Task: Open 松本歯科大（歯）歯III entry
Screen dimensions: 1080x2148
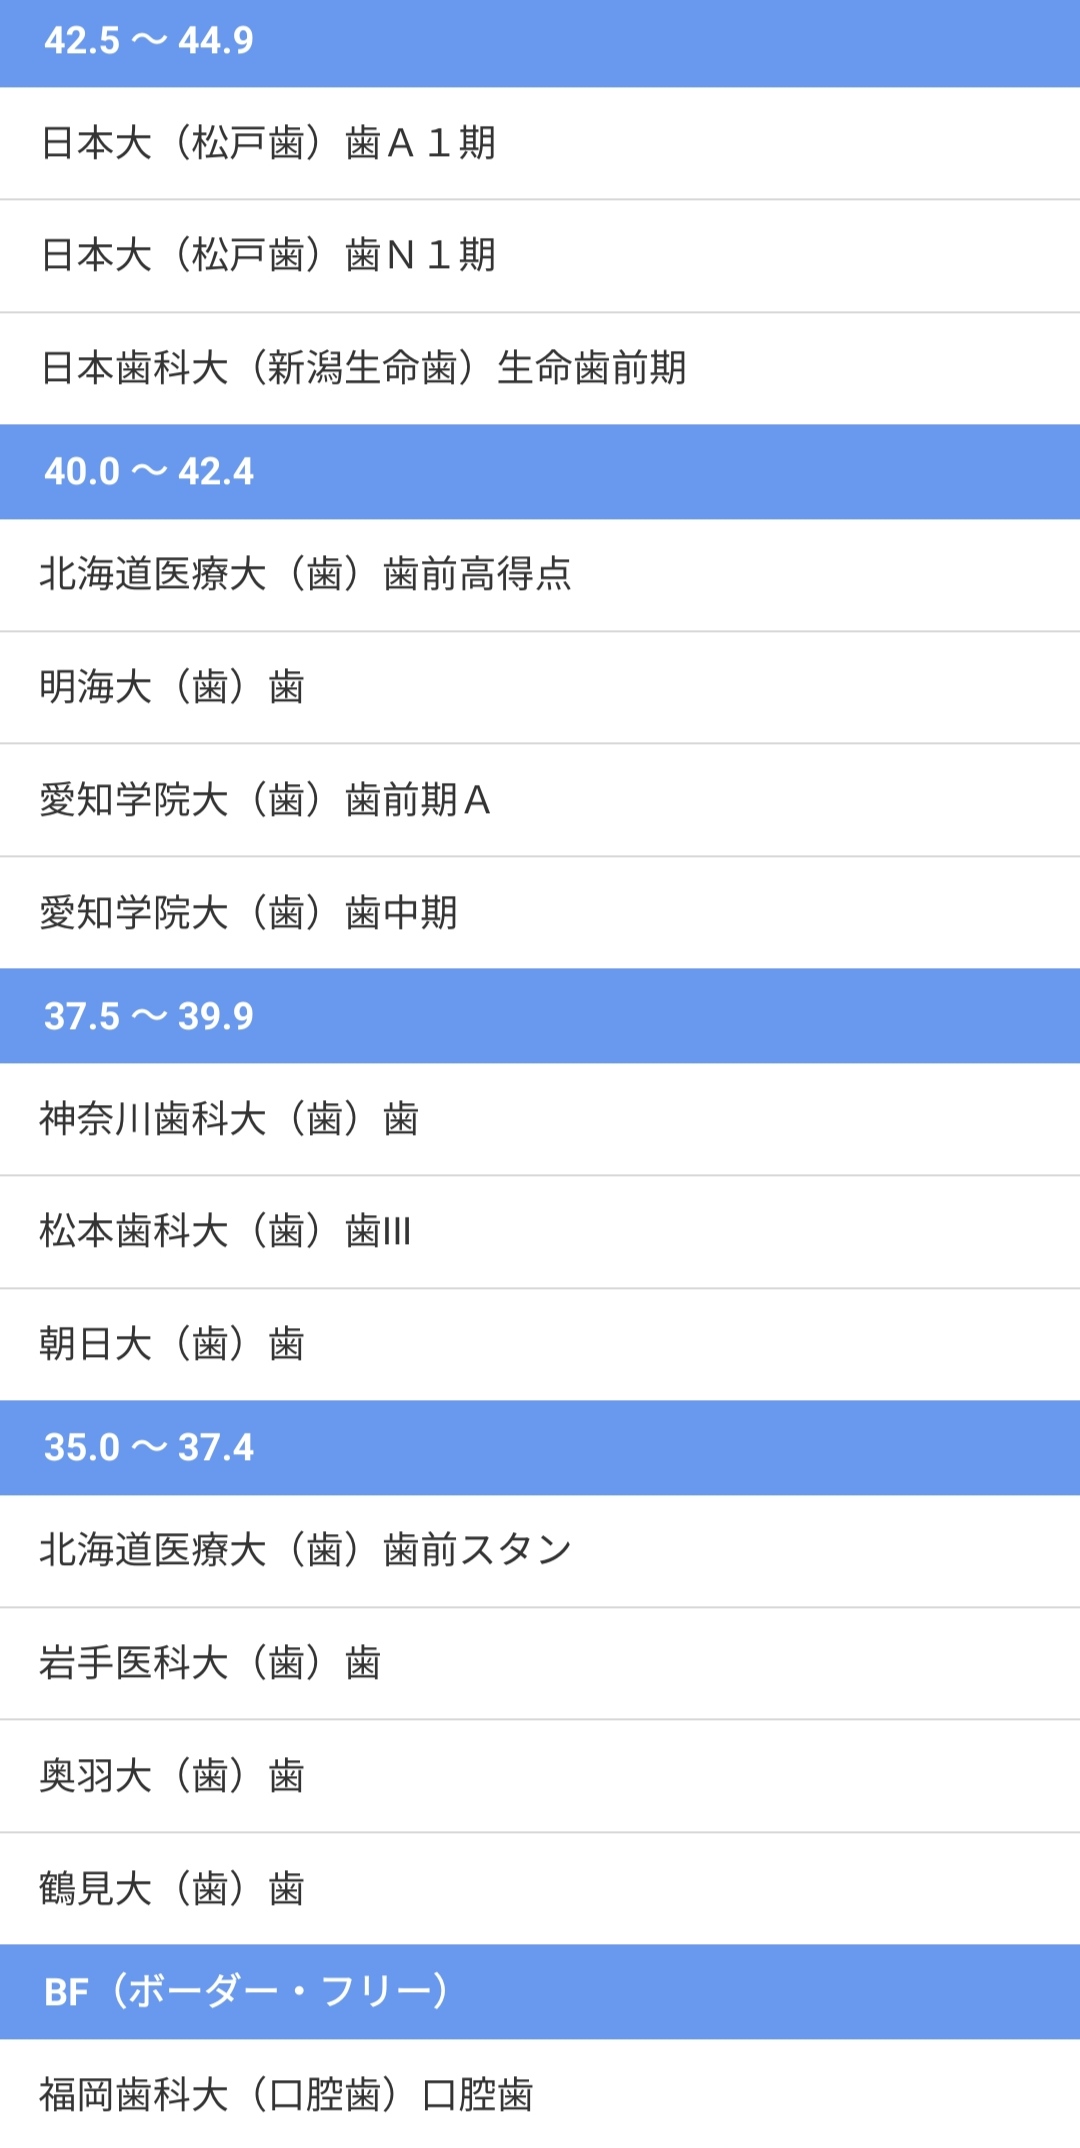Action: click(225, 1231)
